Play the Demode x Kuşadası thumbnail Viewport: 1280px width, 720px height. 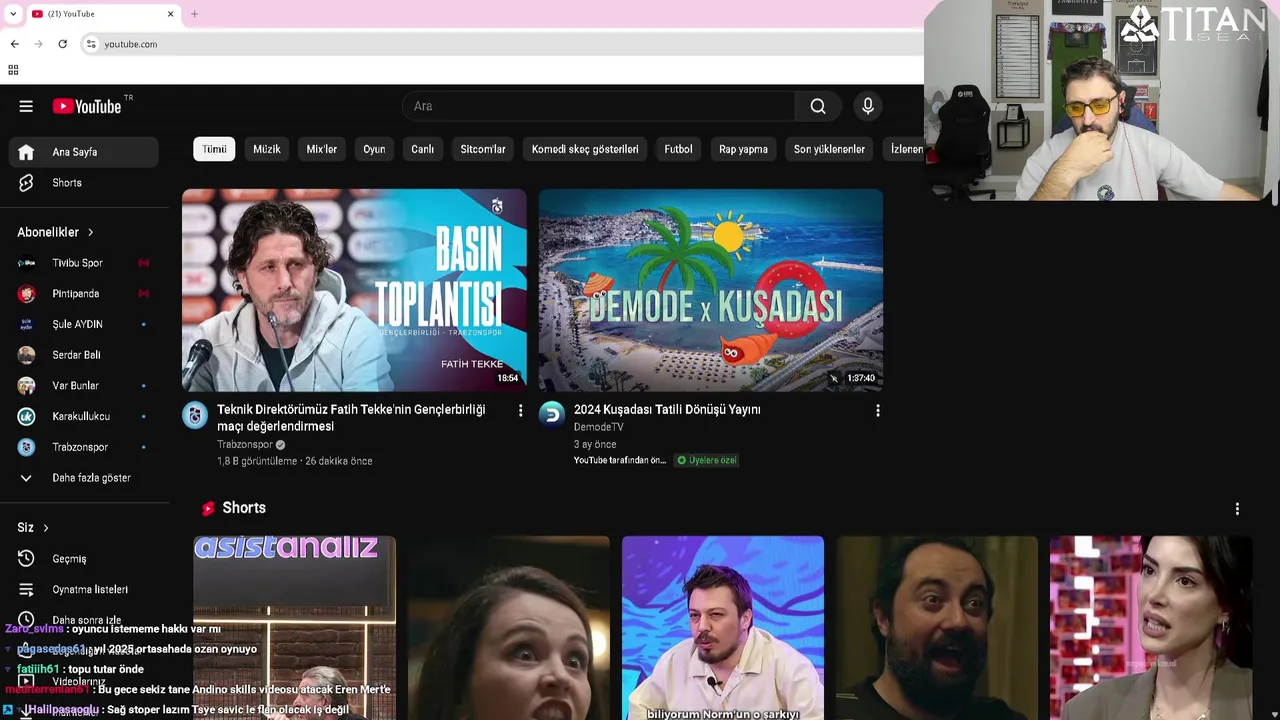tap(711, 290)
